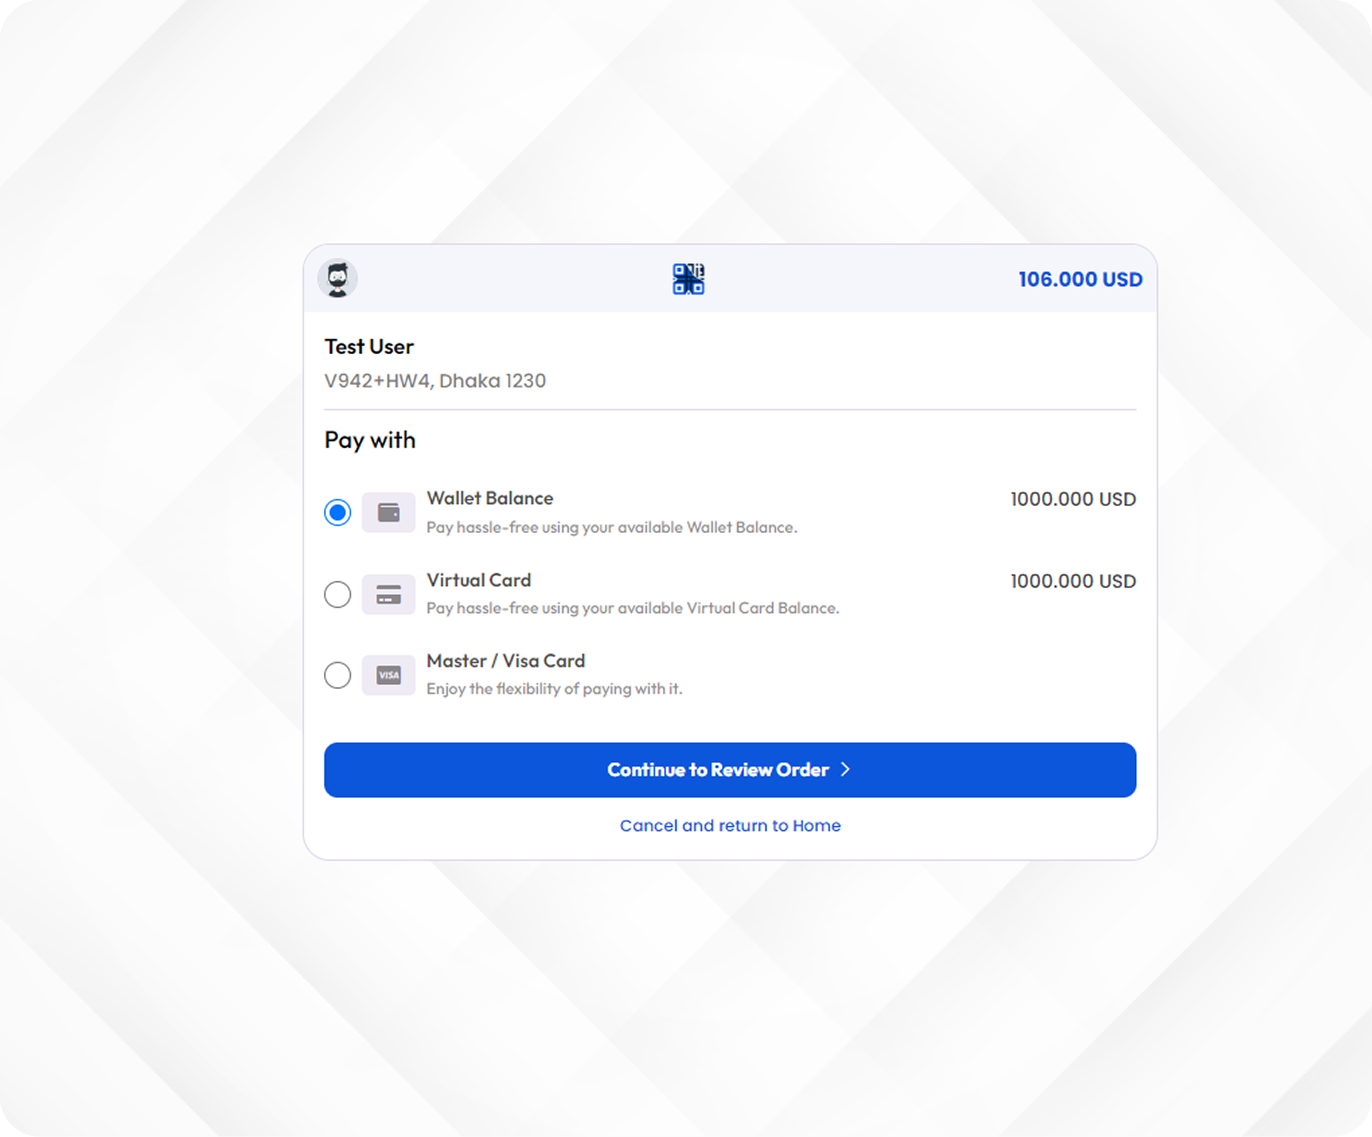
Task: Follow the Cancel and return to Home link
Action: tap(730, 826)
